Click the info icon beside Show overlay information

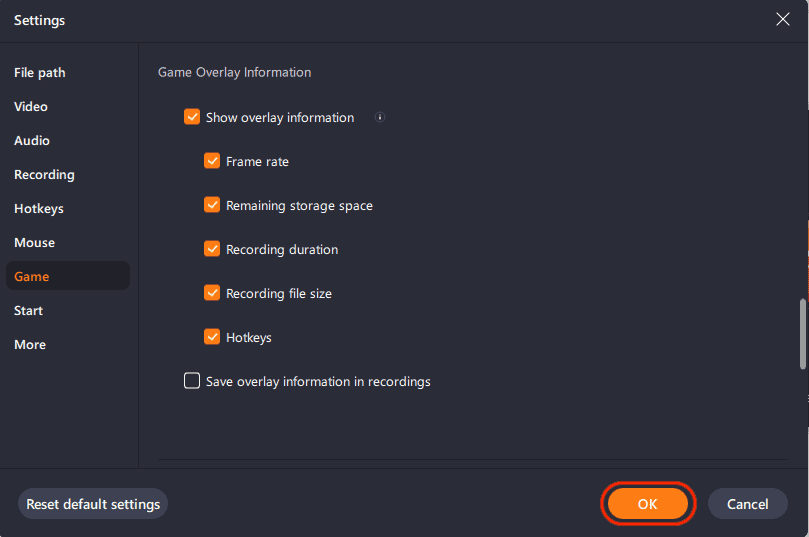(380, 117)
